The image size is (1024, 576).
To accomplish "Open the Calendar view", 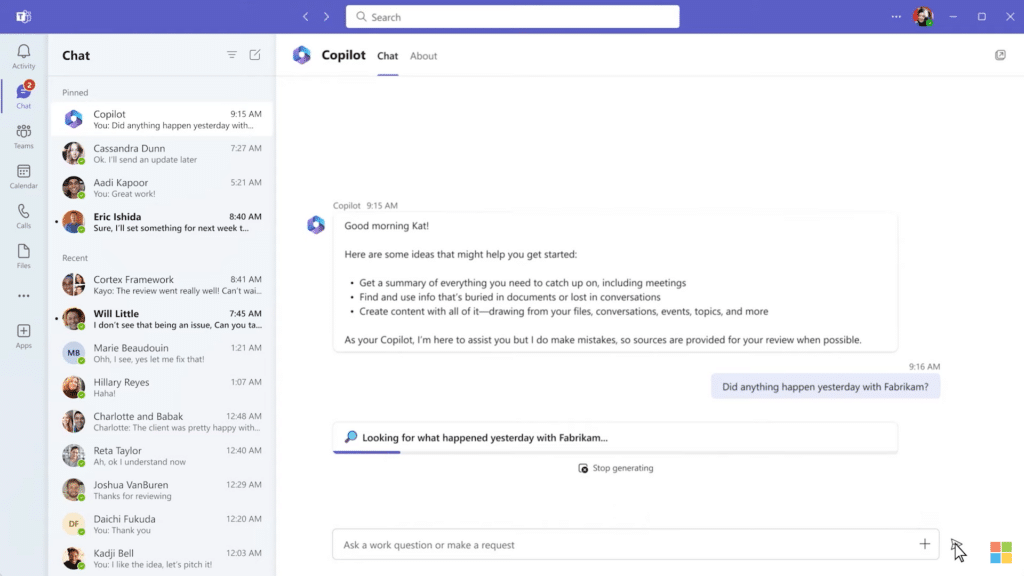I will point(23,176).
